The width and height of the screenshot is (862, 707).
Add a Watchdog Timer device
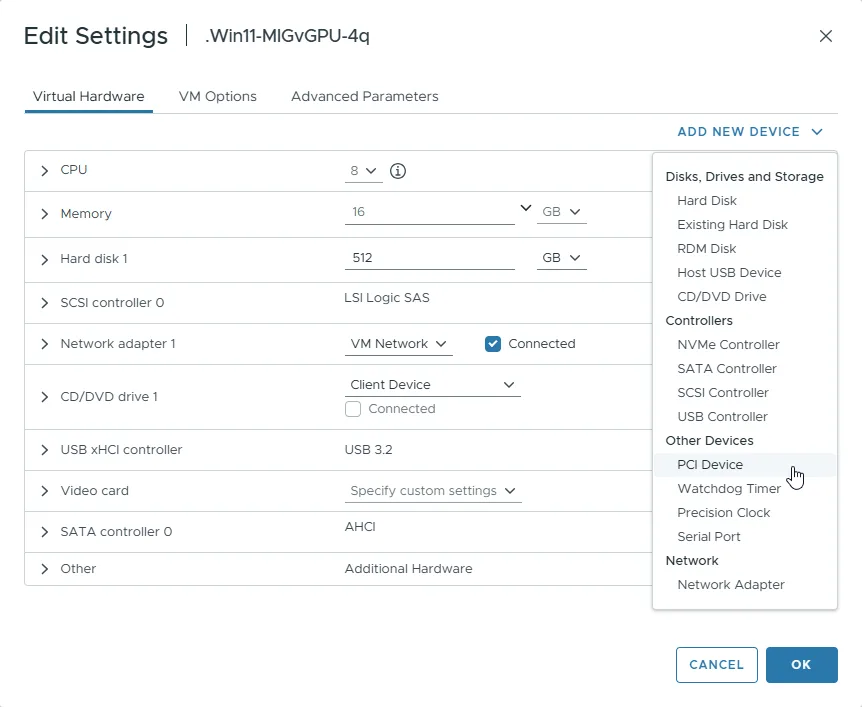[x=729, y=488]
